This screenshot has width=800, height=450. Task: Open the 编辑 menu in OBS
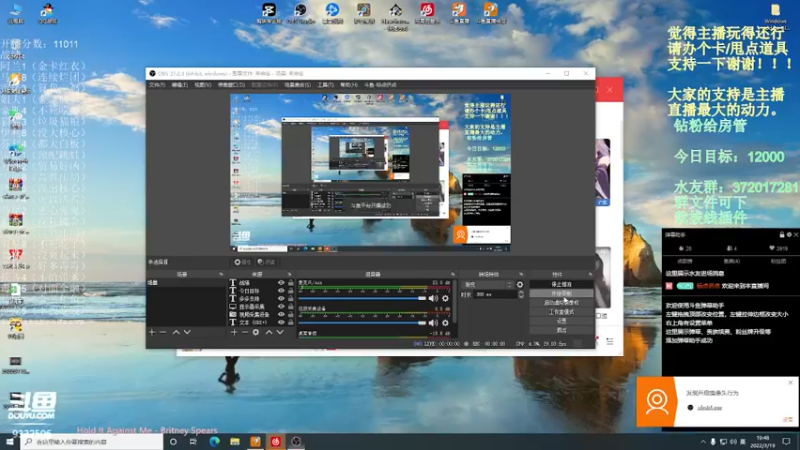click(180, 85)
